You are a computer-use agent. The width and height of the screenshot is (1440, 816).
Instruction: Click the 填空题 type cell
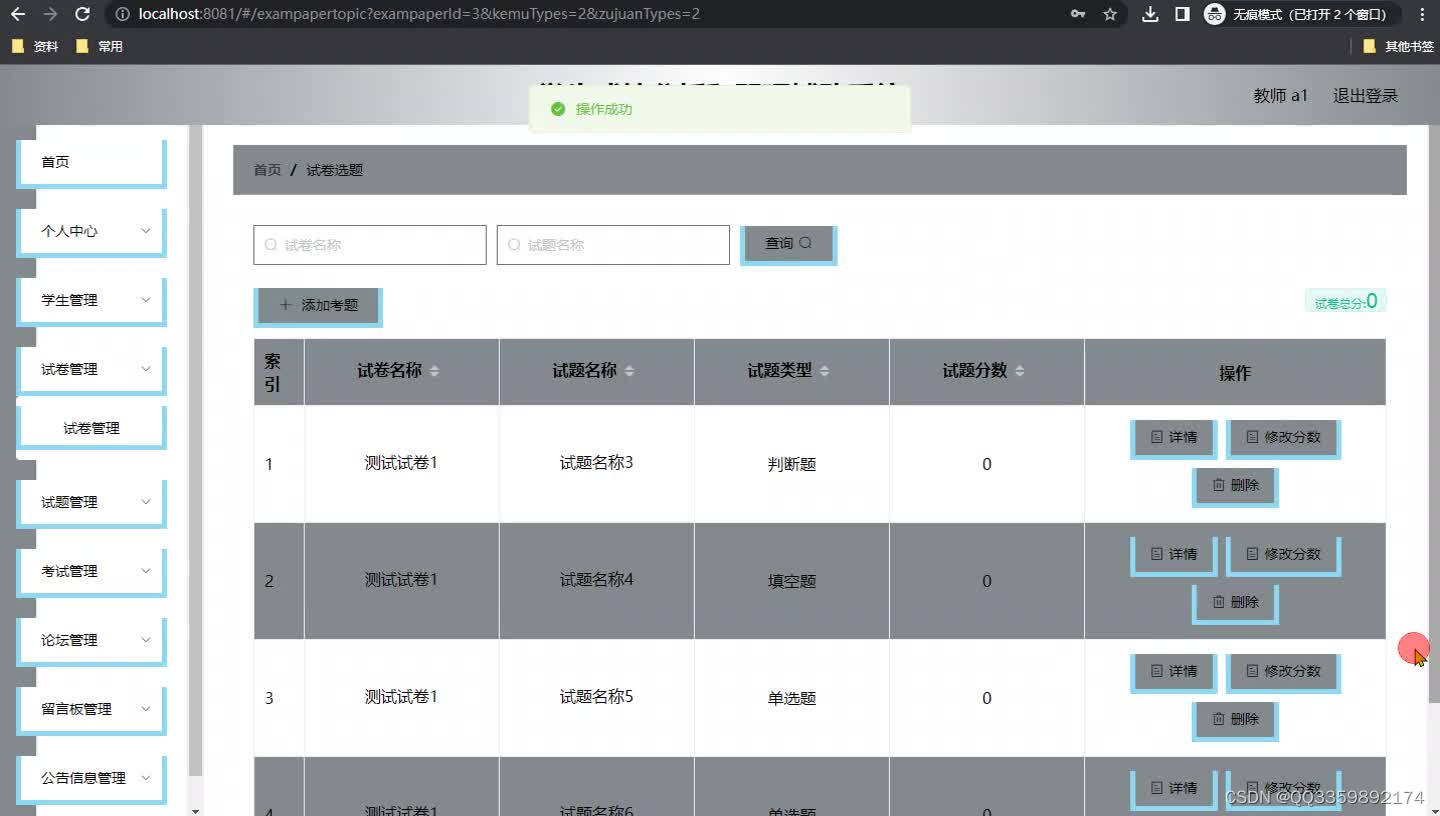coord(792,581)
